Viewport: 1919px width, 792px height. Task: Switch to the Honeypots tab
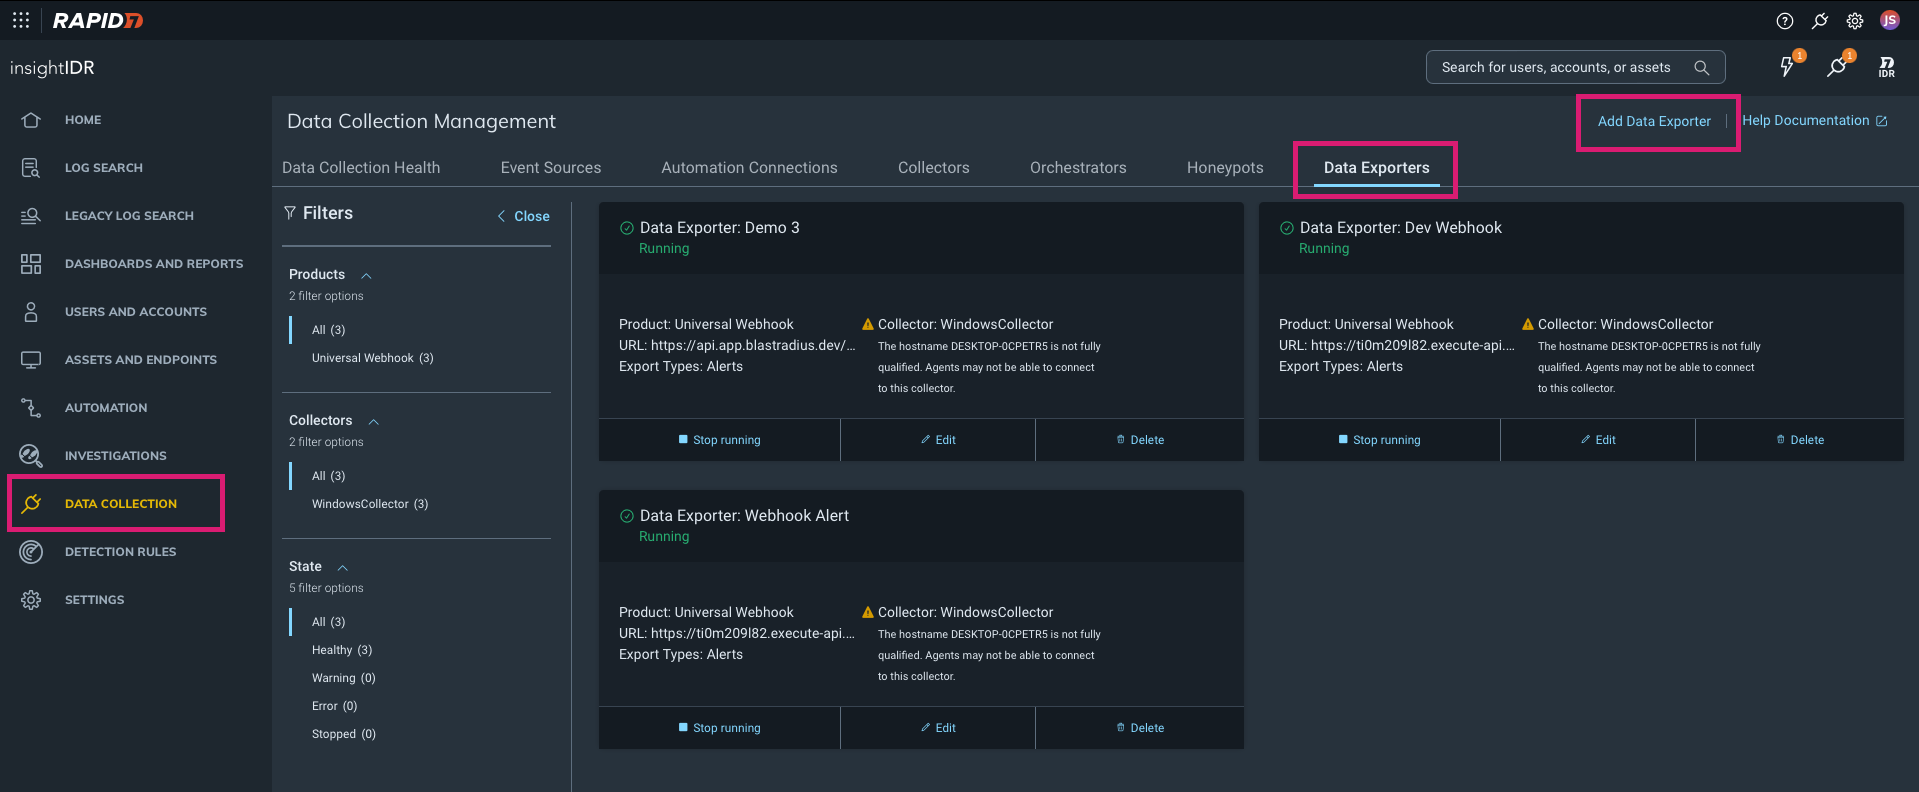[x=1224, y=168]
